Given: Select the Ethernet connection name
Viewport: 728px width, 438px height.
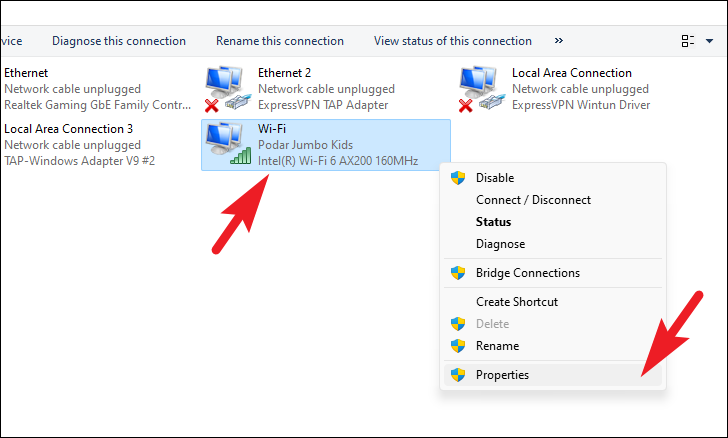Looking at the screenshot, I should click(26, 73).
